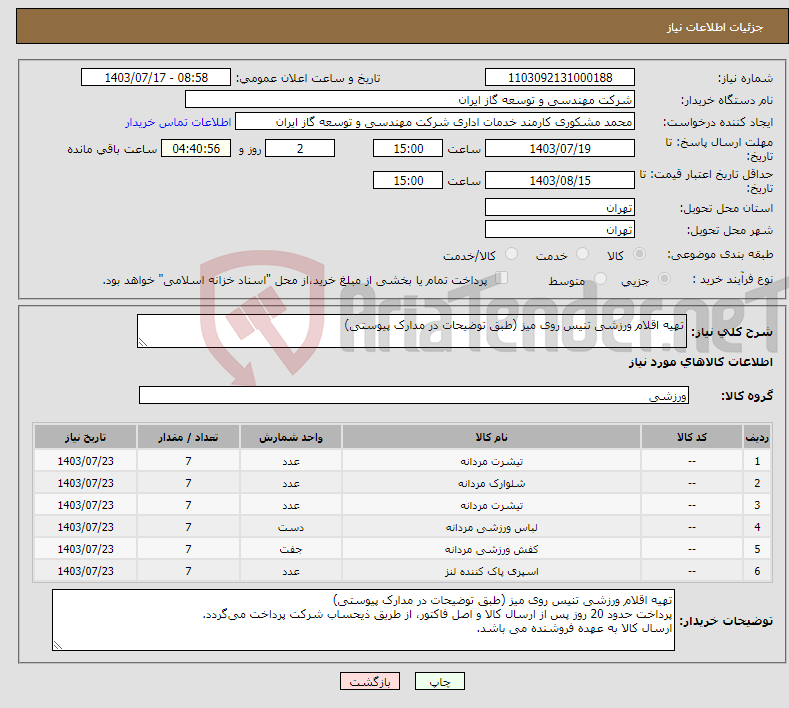This screenshot has height=708, width=789.
Task: Click the تاریخ نیاز column header
Action: 86,437
